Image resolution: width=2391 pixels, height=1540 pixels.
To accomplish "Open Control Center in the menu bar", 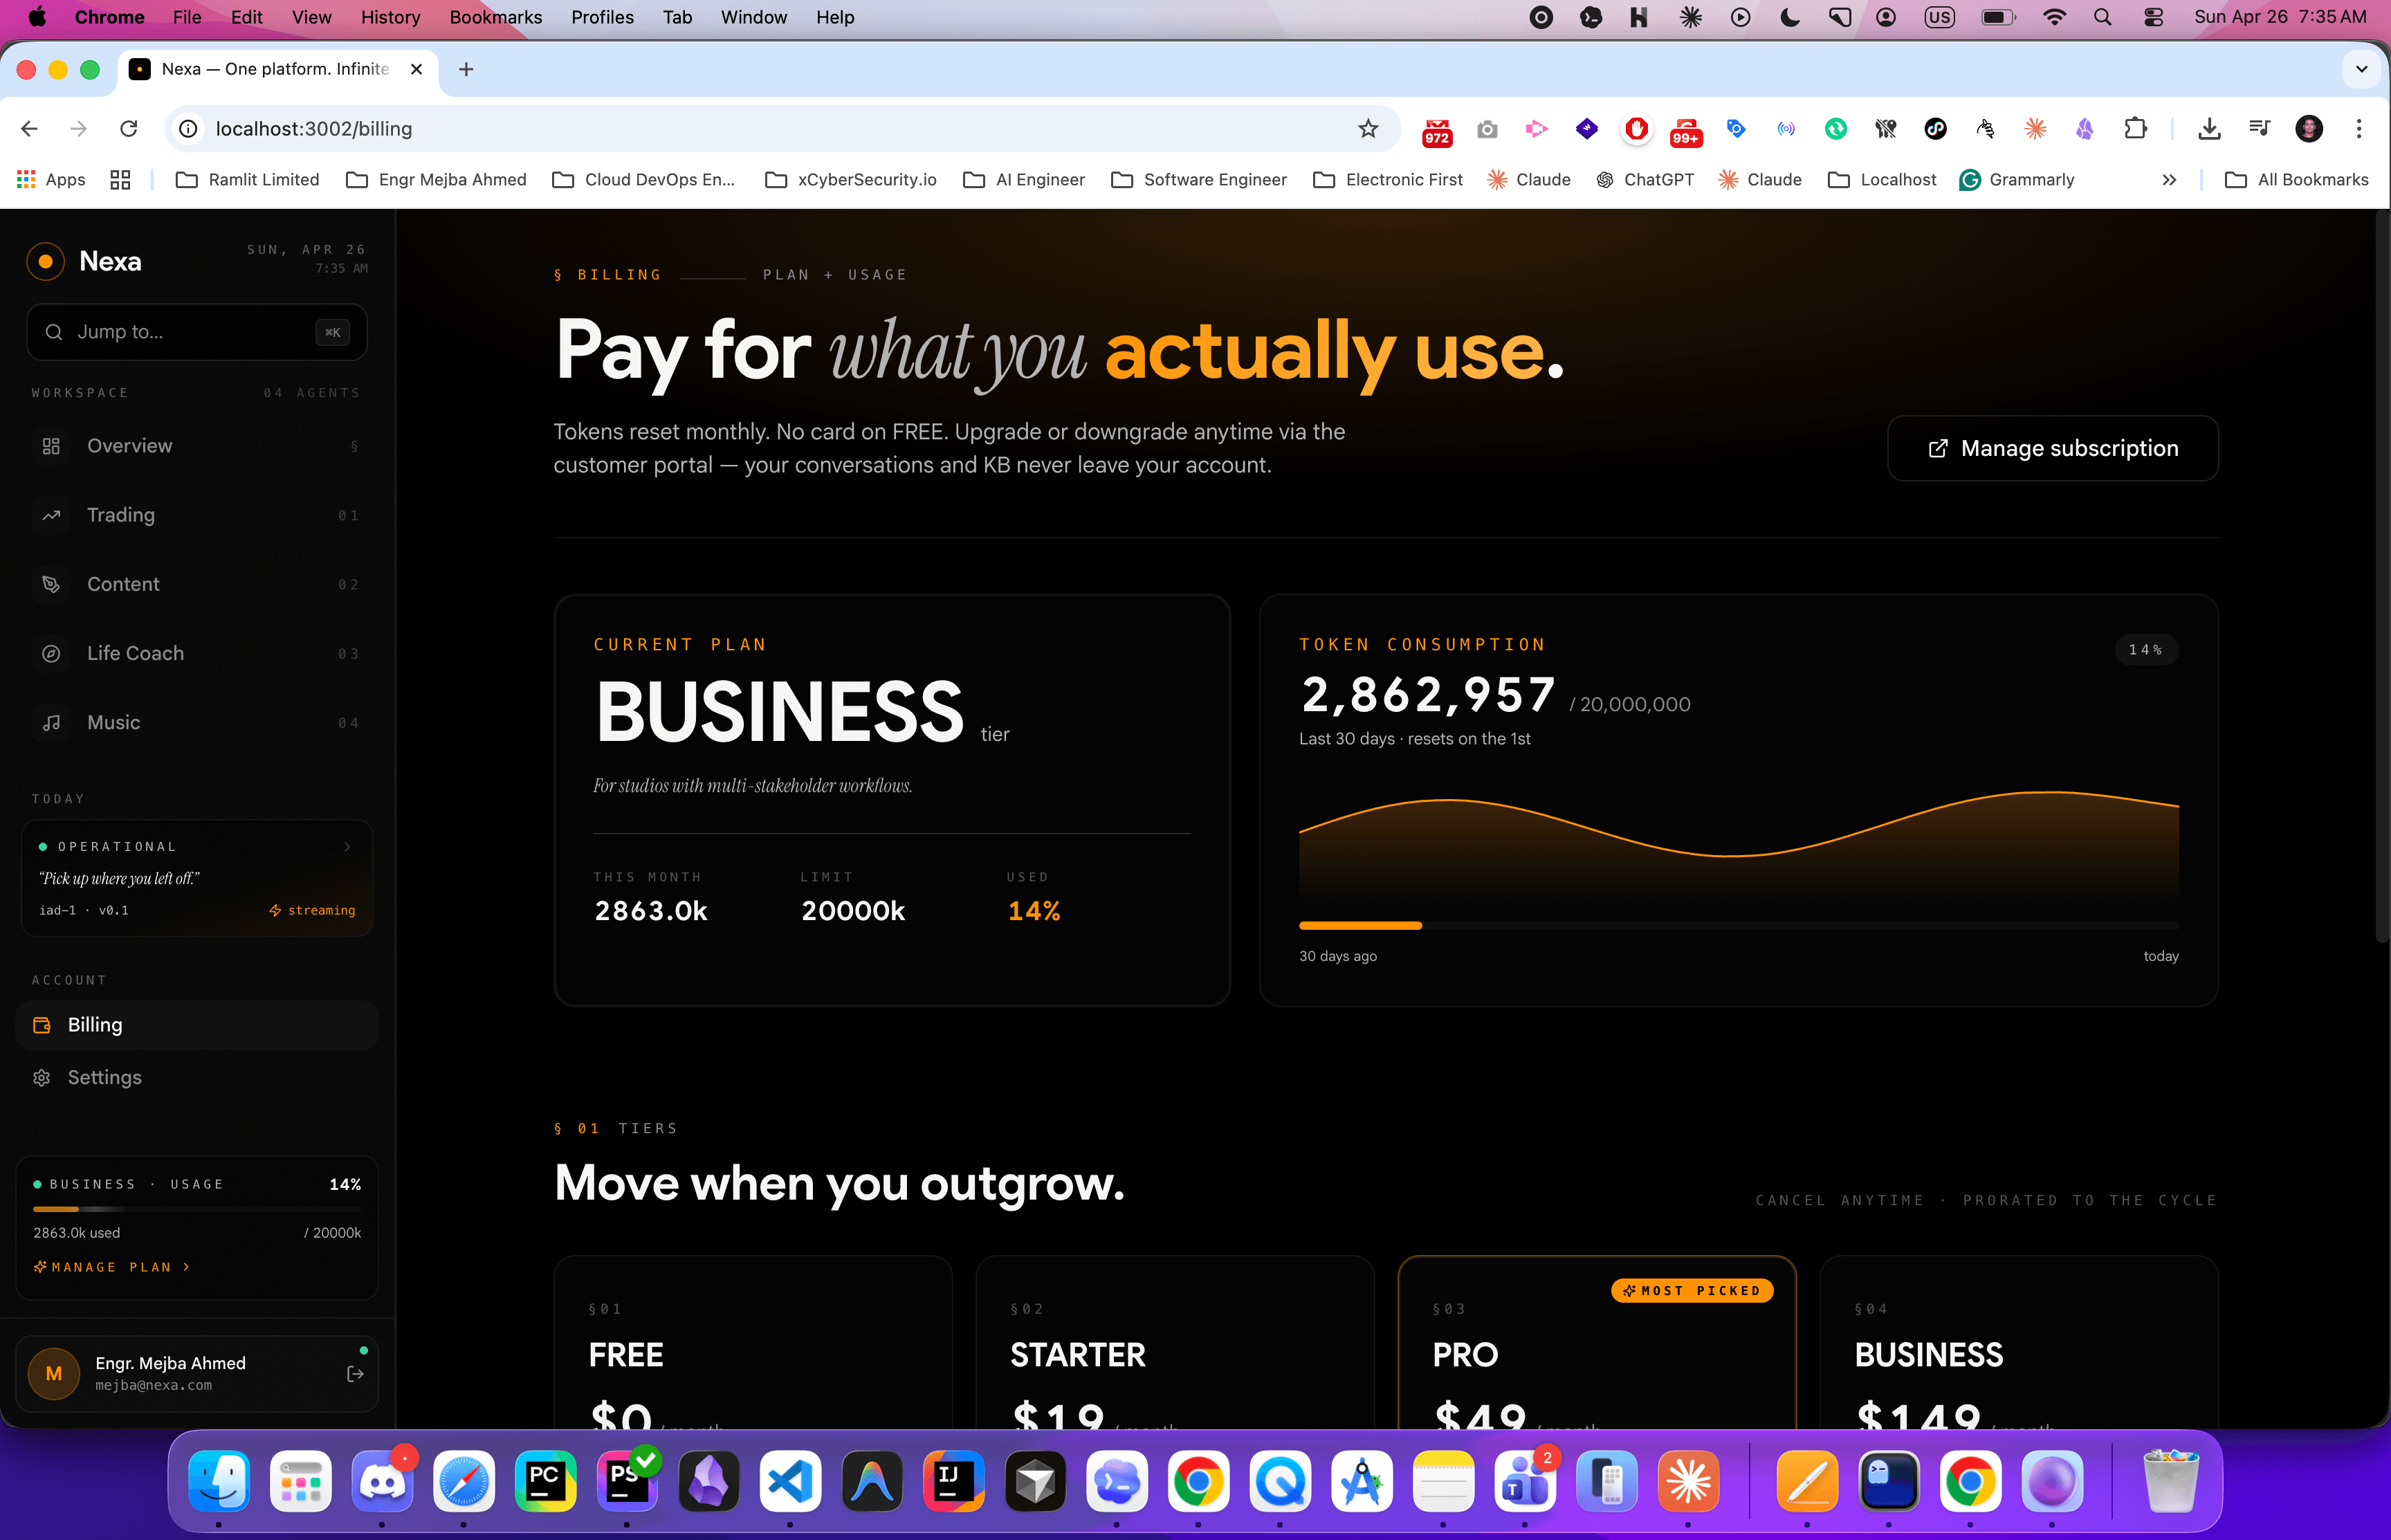I will pyautogui.click(x=2153, y=17).
